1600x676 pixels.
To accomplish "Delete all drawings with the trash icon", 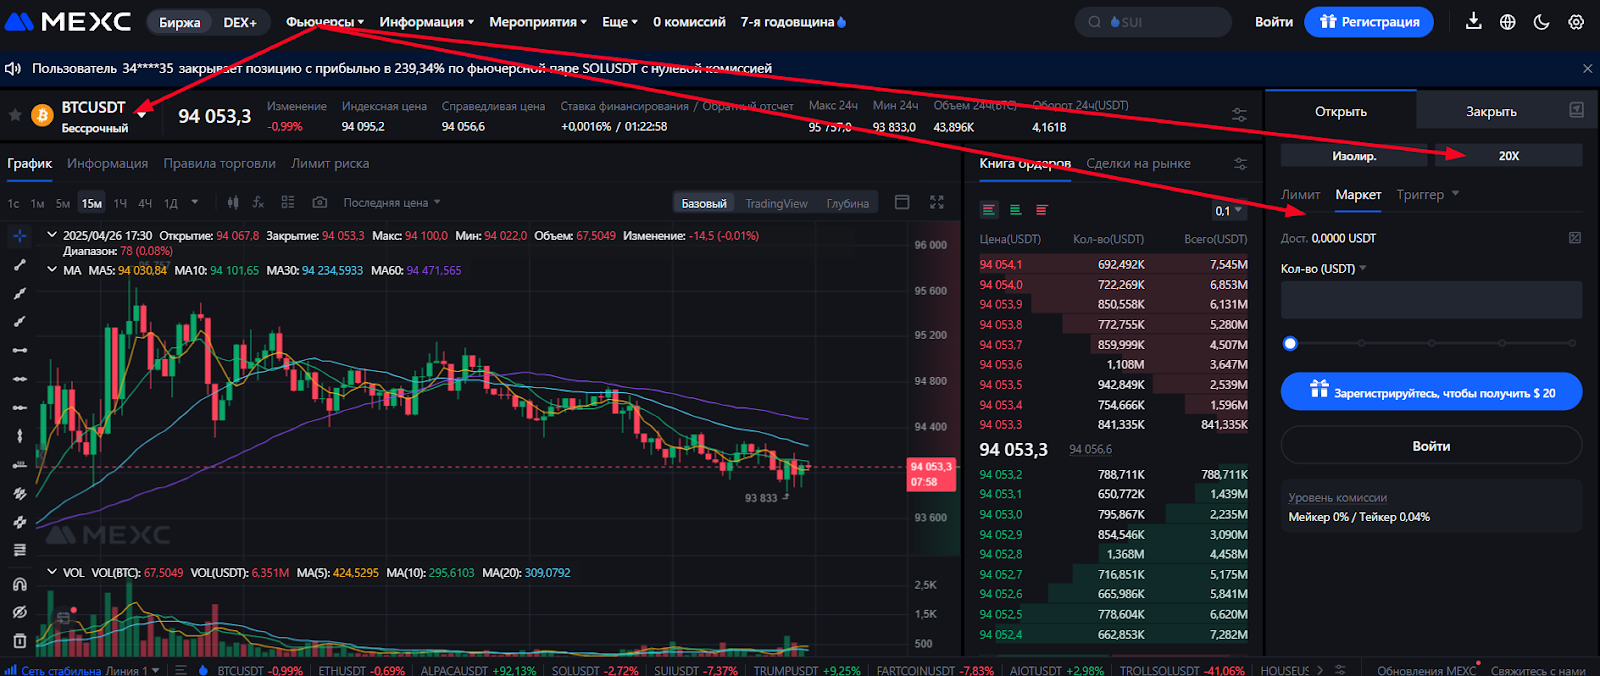I will [x=19, y=641].
